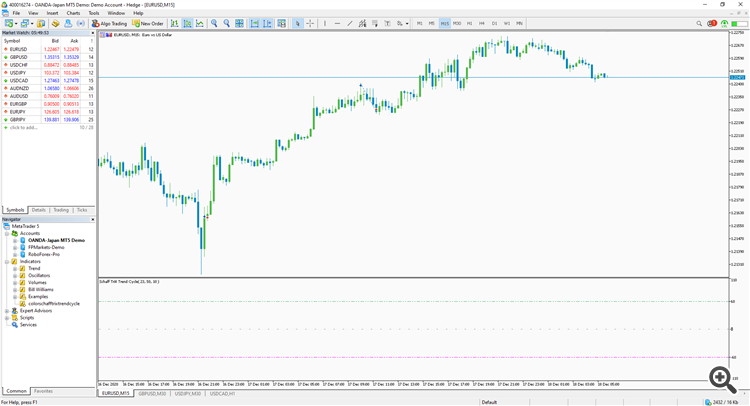Image resolution: width=750 pixels, height=406 pixels.
Task: Select candlestick chart display icon
Action: pos(187,23)
